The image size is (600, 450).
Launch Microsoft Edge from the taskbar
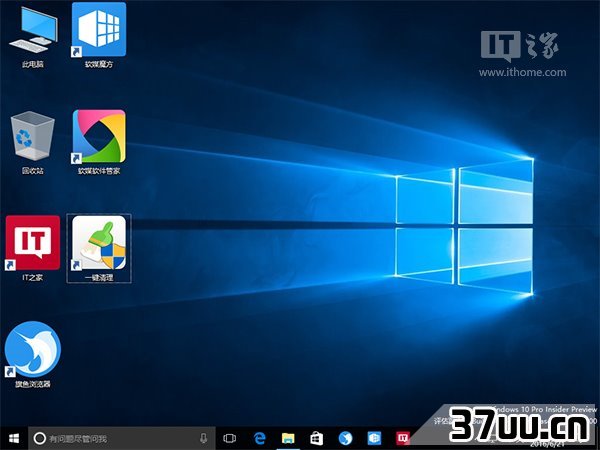(x=259, y=438)
